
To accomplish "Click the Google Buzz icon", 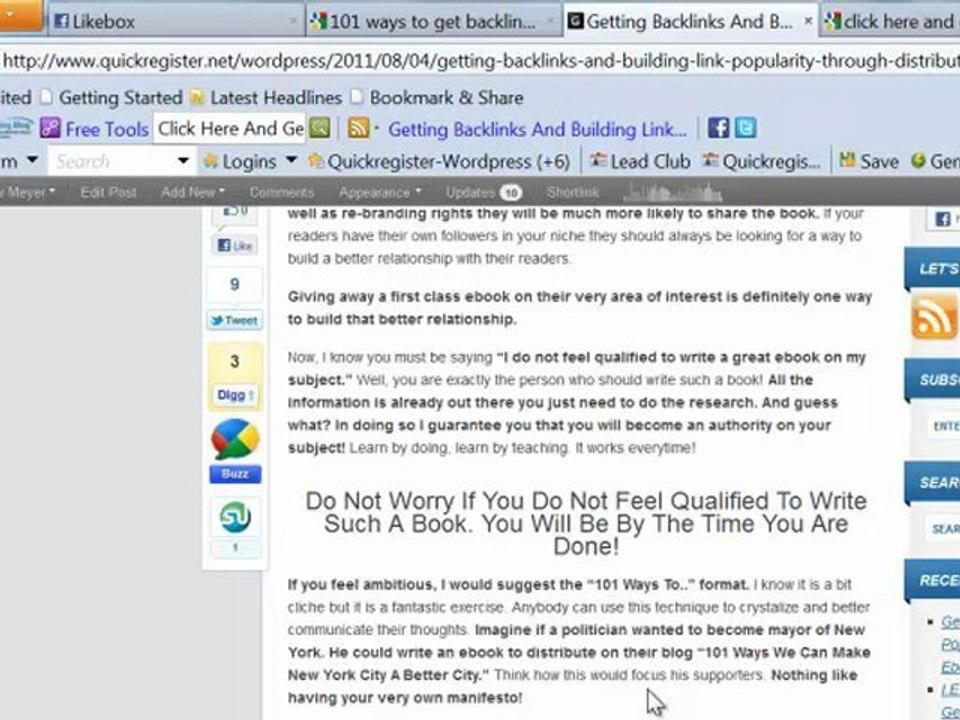I will pyautogui.click(x=235, y=440).
